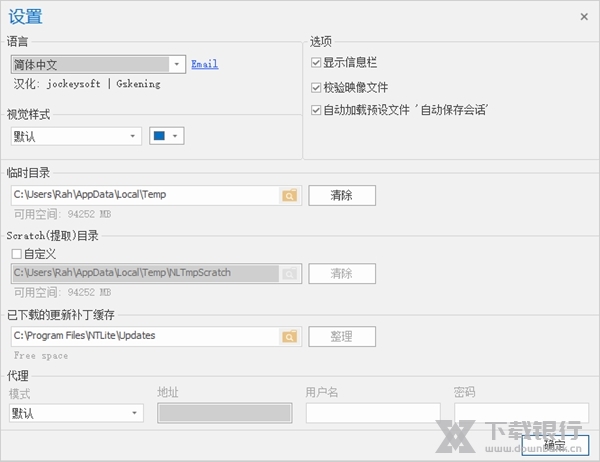Open folder browse icon for temp directory
Image resolution: width=600 pixels, height=462 pixels.
[x=290, y=195]
